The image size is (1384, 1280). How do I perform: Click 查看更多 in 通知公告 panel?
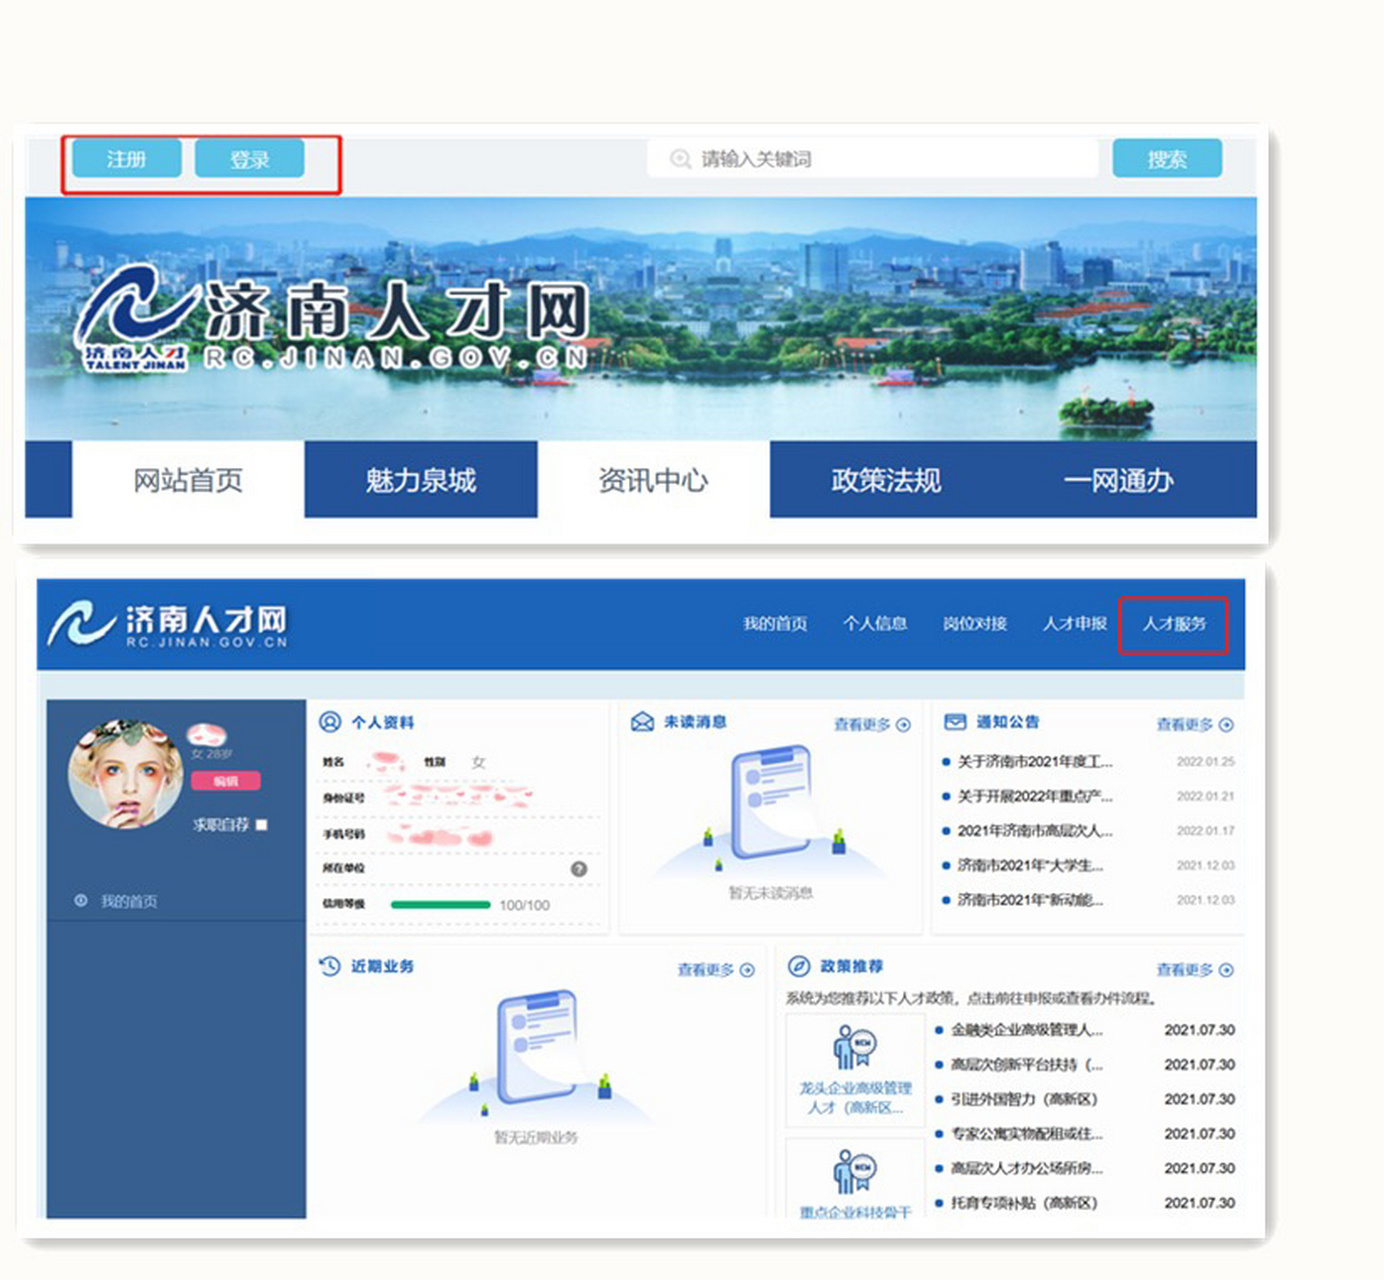pyautogui.click(x=1185, y=725)
